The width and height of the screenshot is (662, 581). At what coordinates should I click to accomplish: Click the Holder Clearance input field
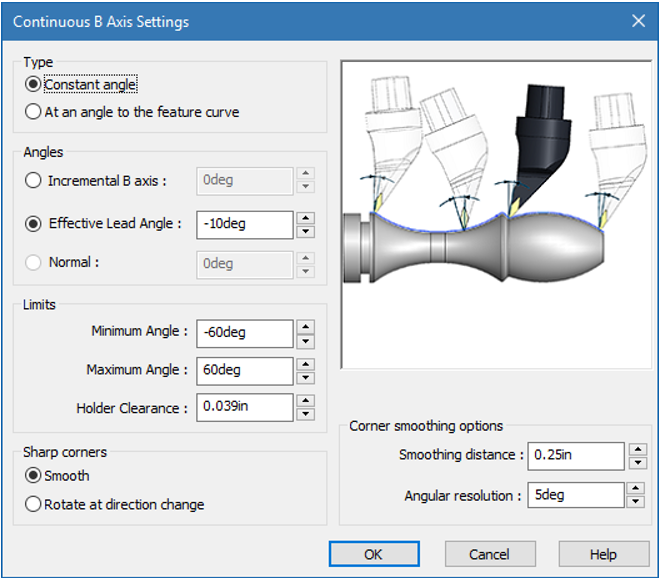coord(244,407)
